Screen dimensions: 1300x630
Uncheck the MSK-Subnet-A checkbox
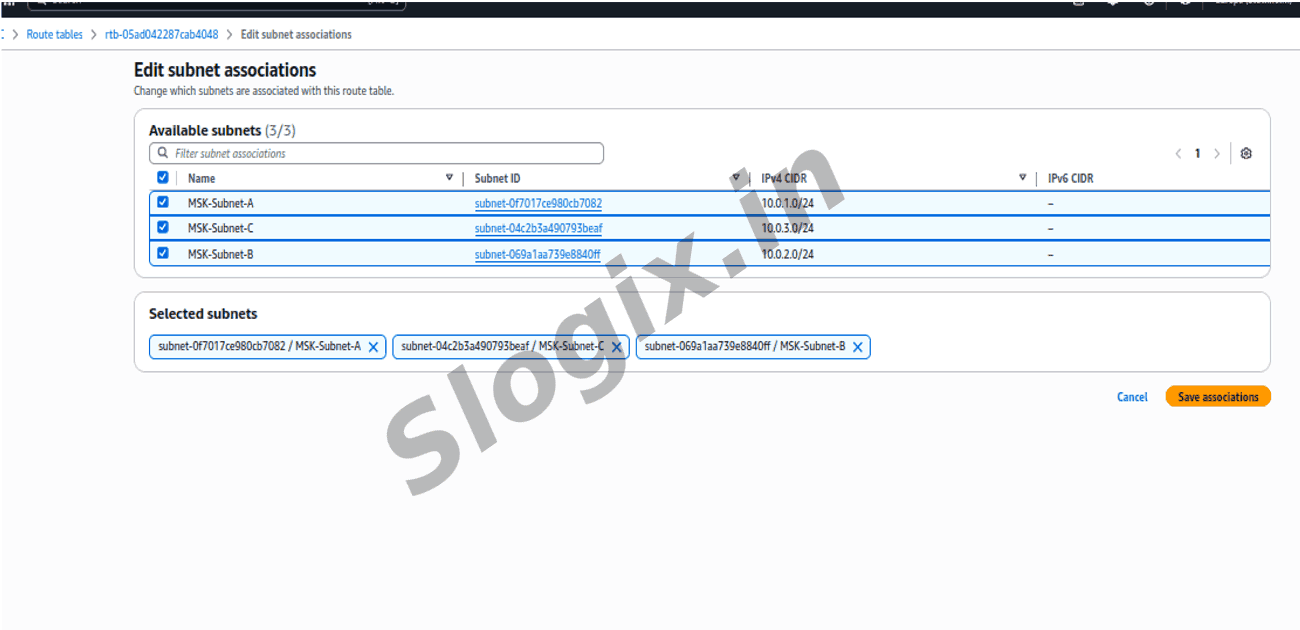[163, 202]
